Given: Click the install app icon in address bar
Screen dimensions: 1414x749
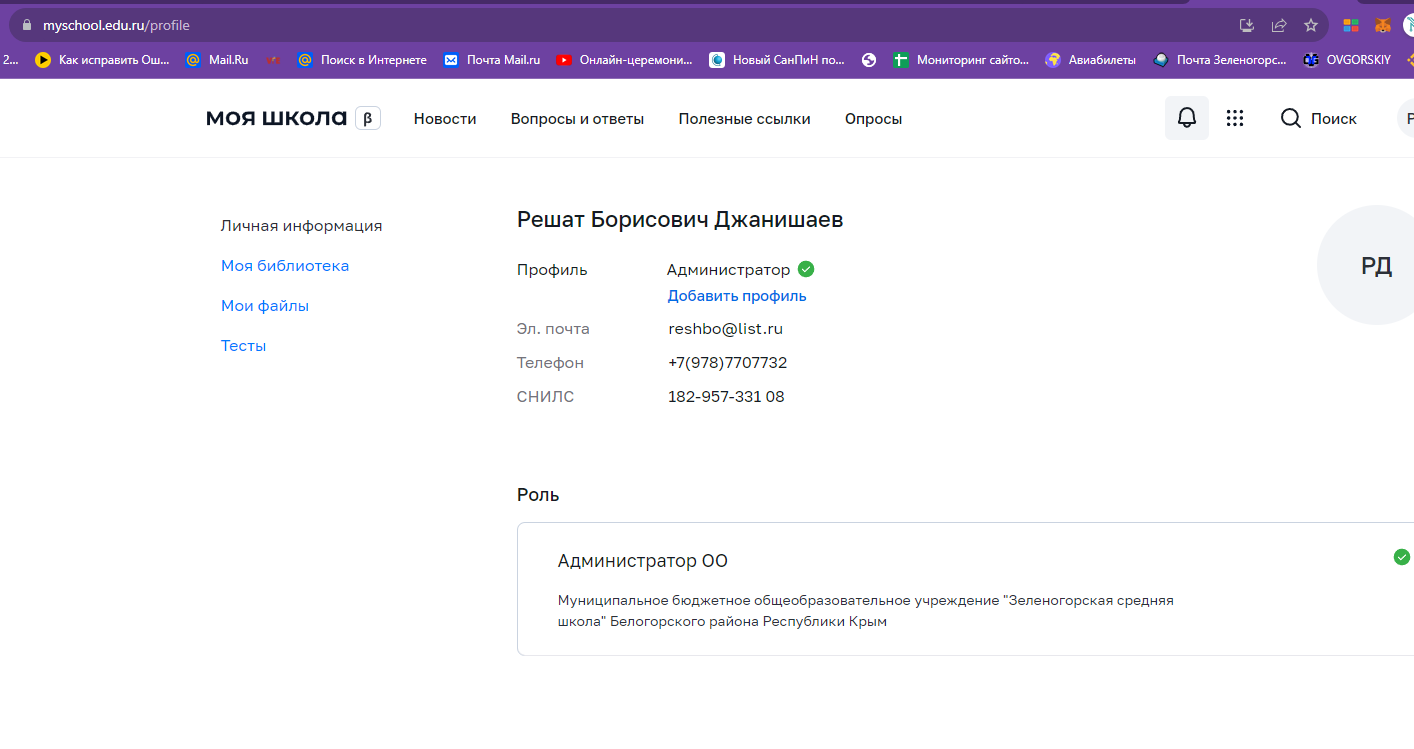Looking at the screenshot, I should 1246,25.
